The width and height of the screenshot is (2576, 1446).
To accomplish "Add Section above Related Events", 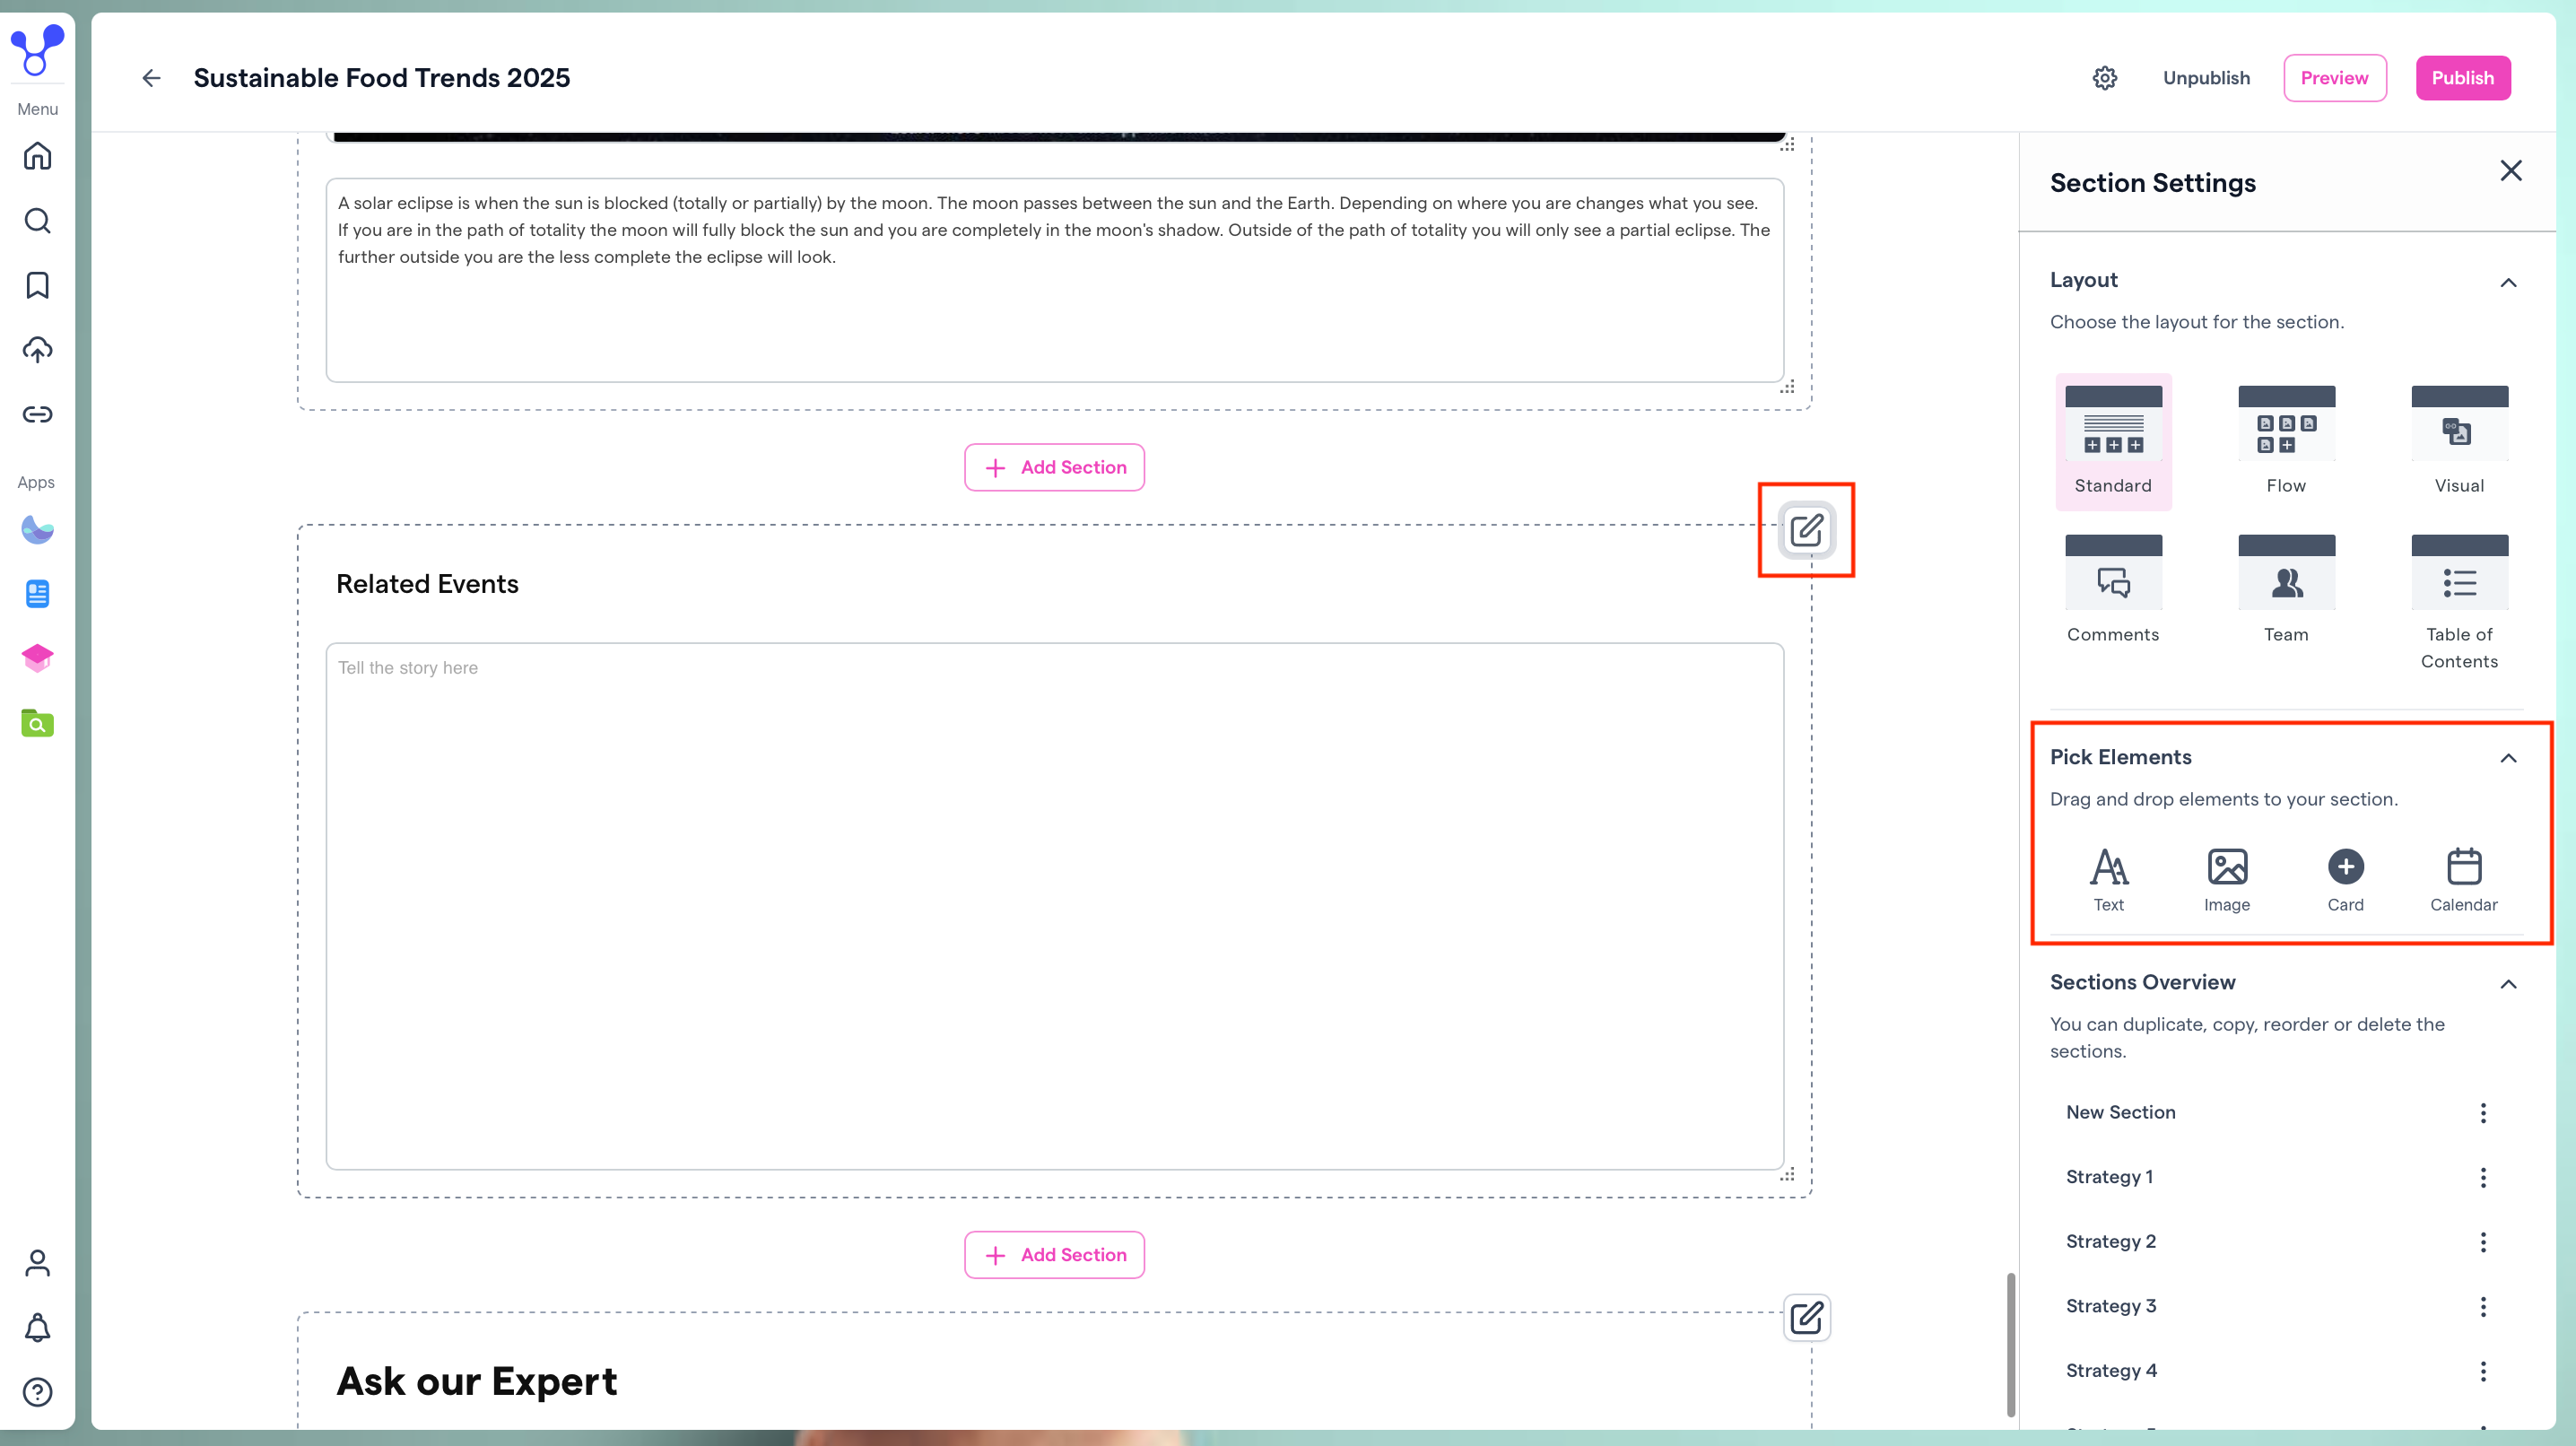I will click(x=1054, y=468).
